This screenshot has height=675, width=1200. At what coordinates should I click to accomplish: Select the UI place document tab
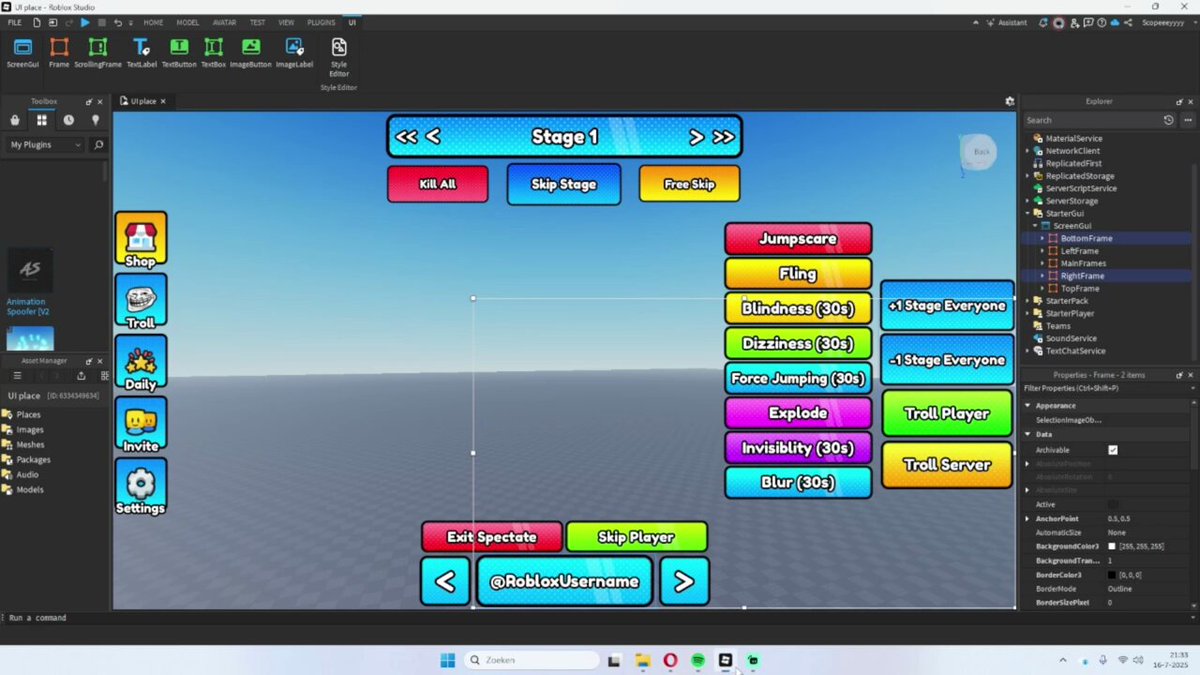pyautogui.click(x=142, y=101)
